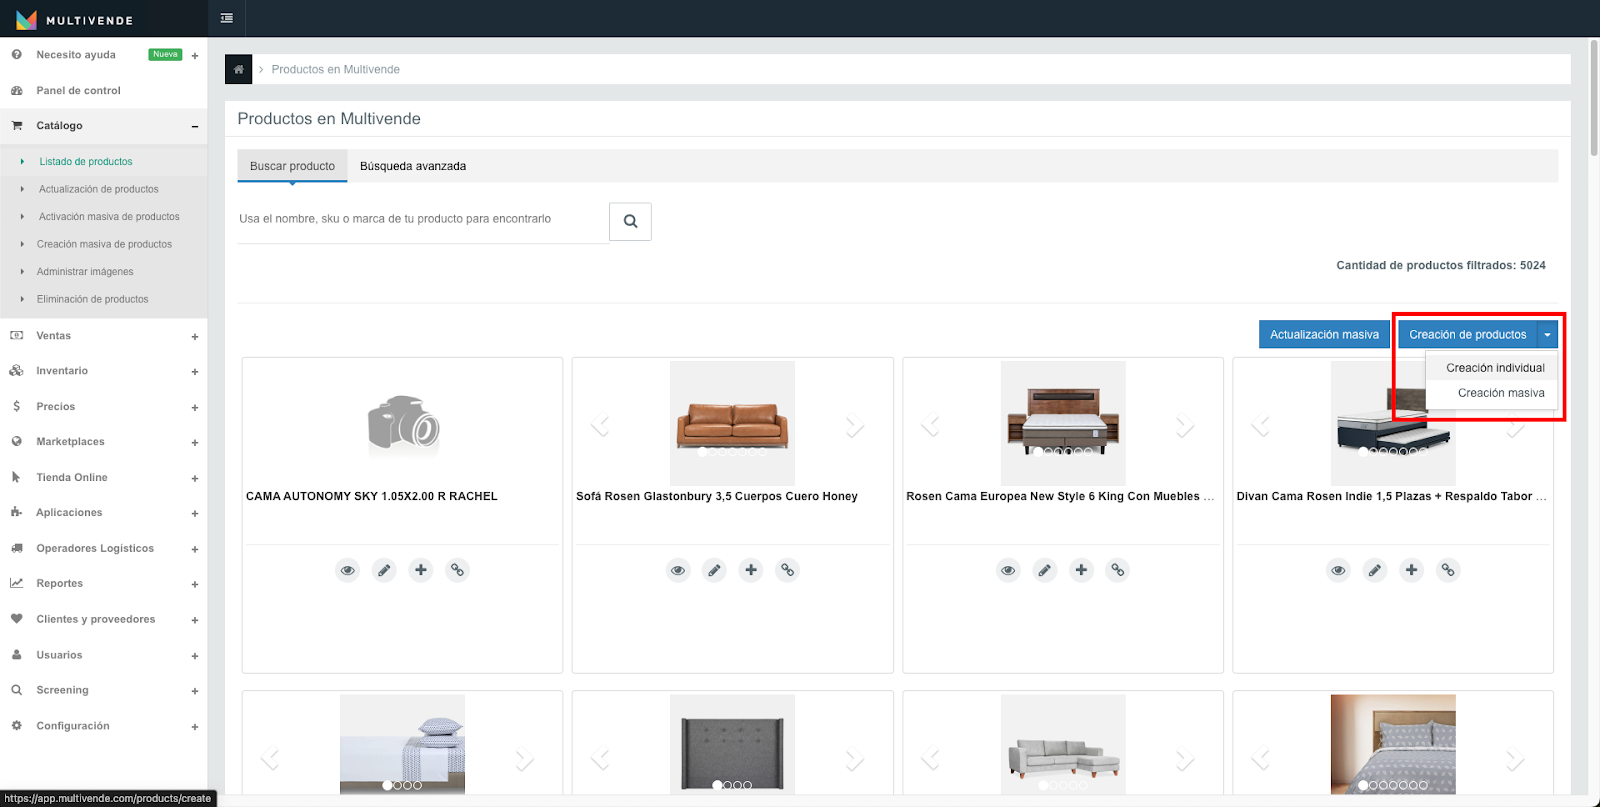Open Activación masiva de productos
Image resolution: width=1600 pixels, height=807 pixels.
coord(109,216)
